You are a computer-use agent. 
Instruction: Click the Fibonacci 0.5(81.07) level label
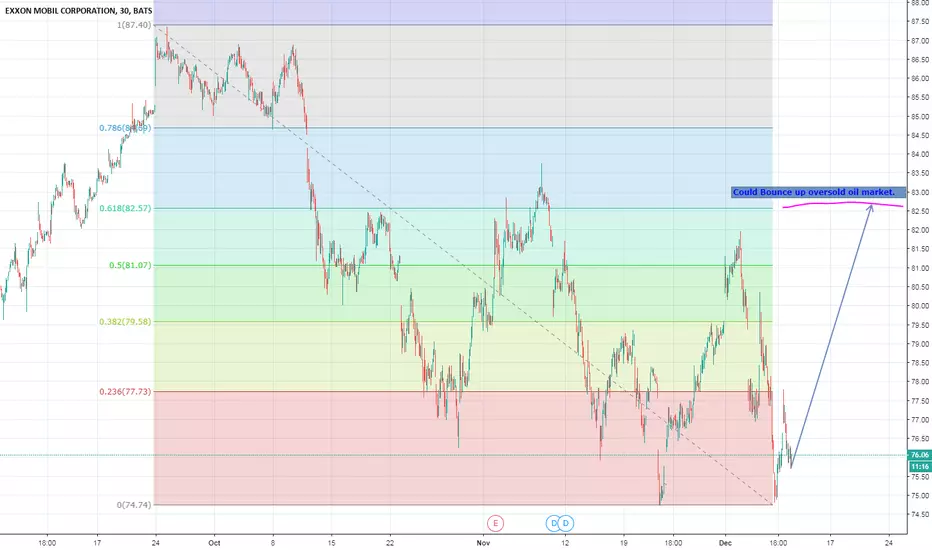(x=130, y=265)
